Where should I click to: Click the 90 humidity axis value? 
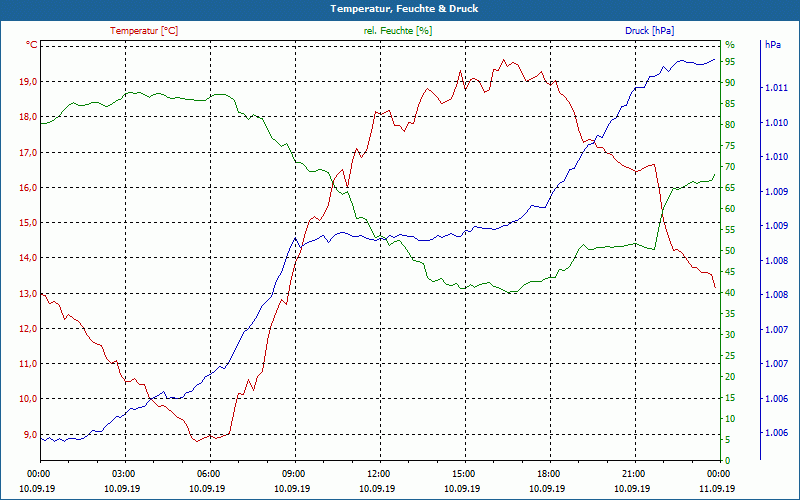[x=730, y=83]
